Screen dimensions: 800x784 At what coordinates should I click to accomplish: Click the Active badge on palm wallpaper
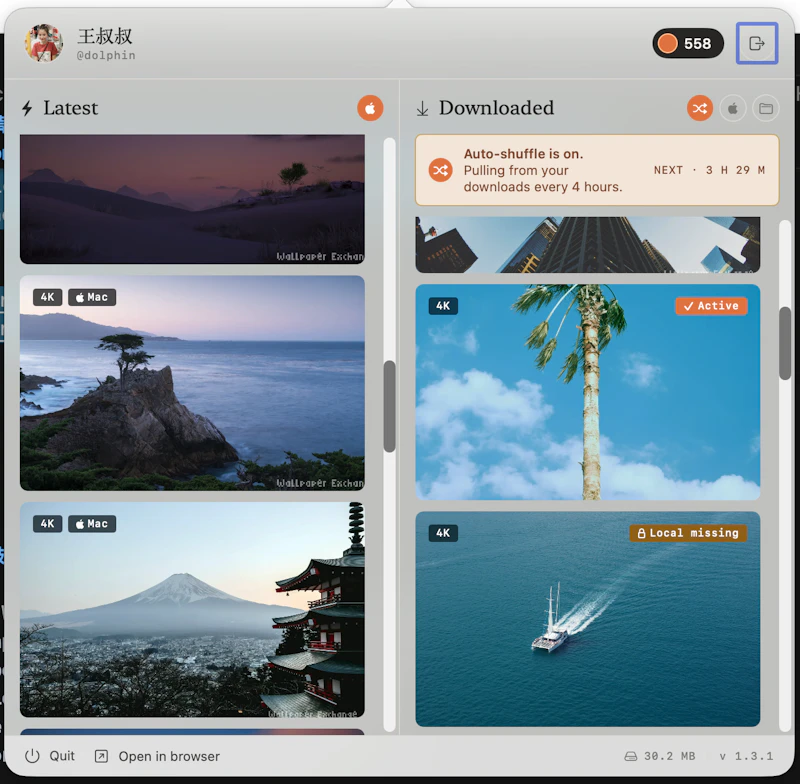(711, 306)
